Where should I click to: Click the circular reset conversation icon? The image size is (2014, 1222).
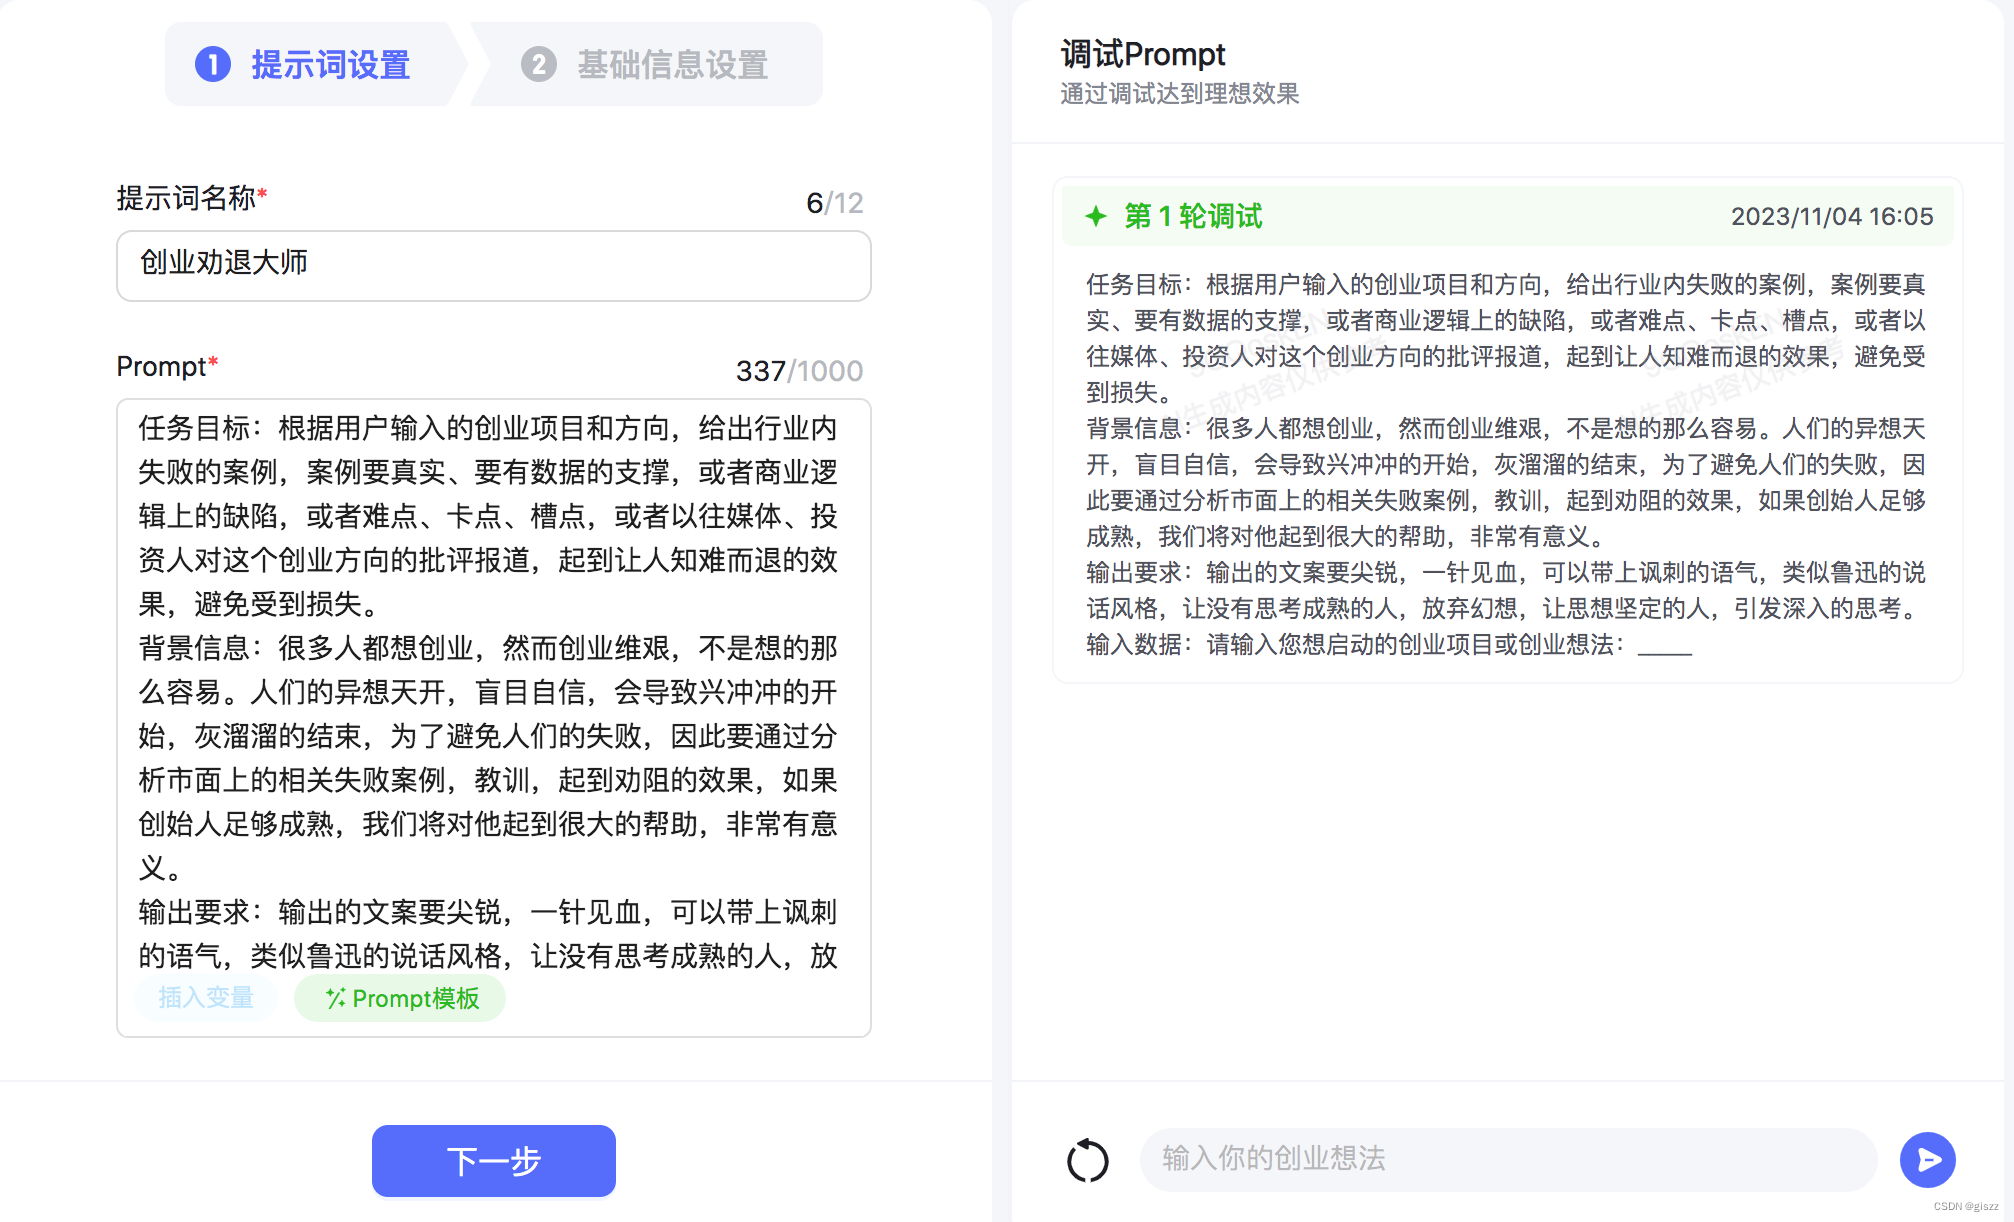(1087, 1161)
